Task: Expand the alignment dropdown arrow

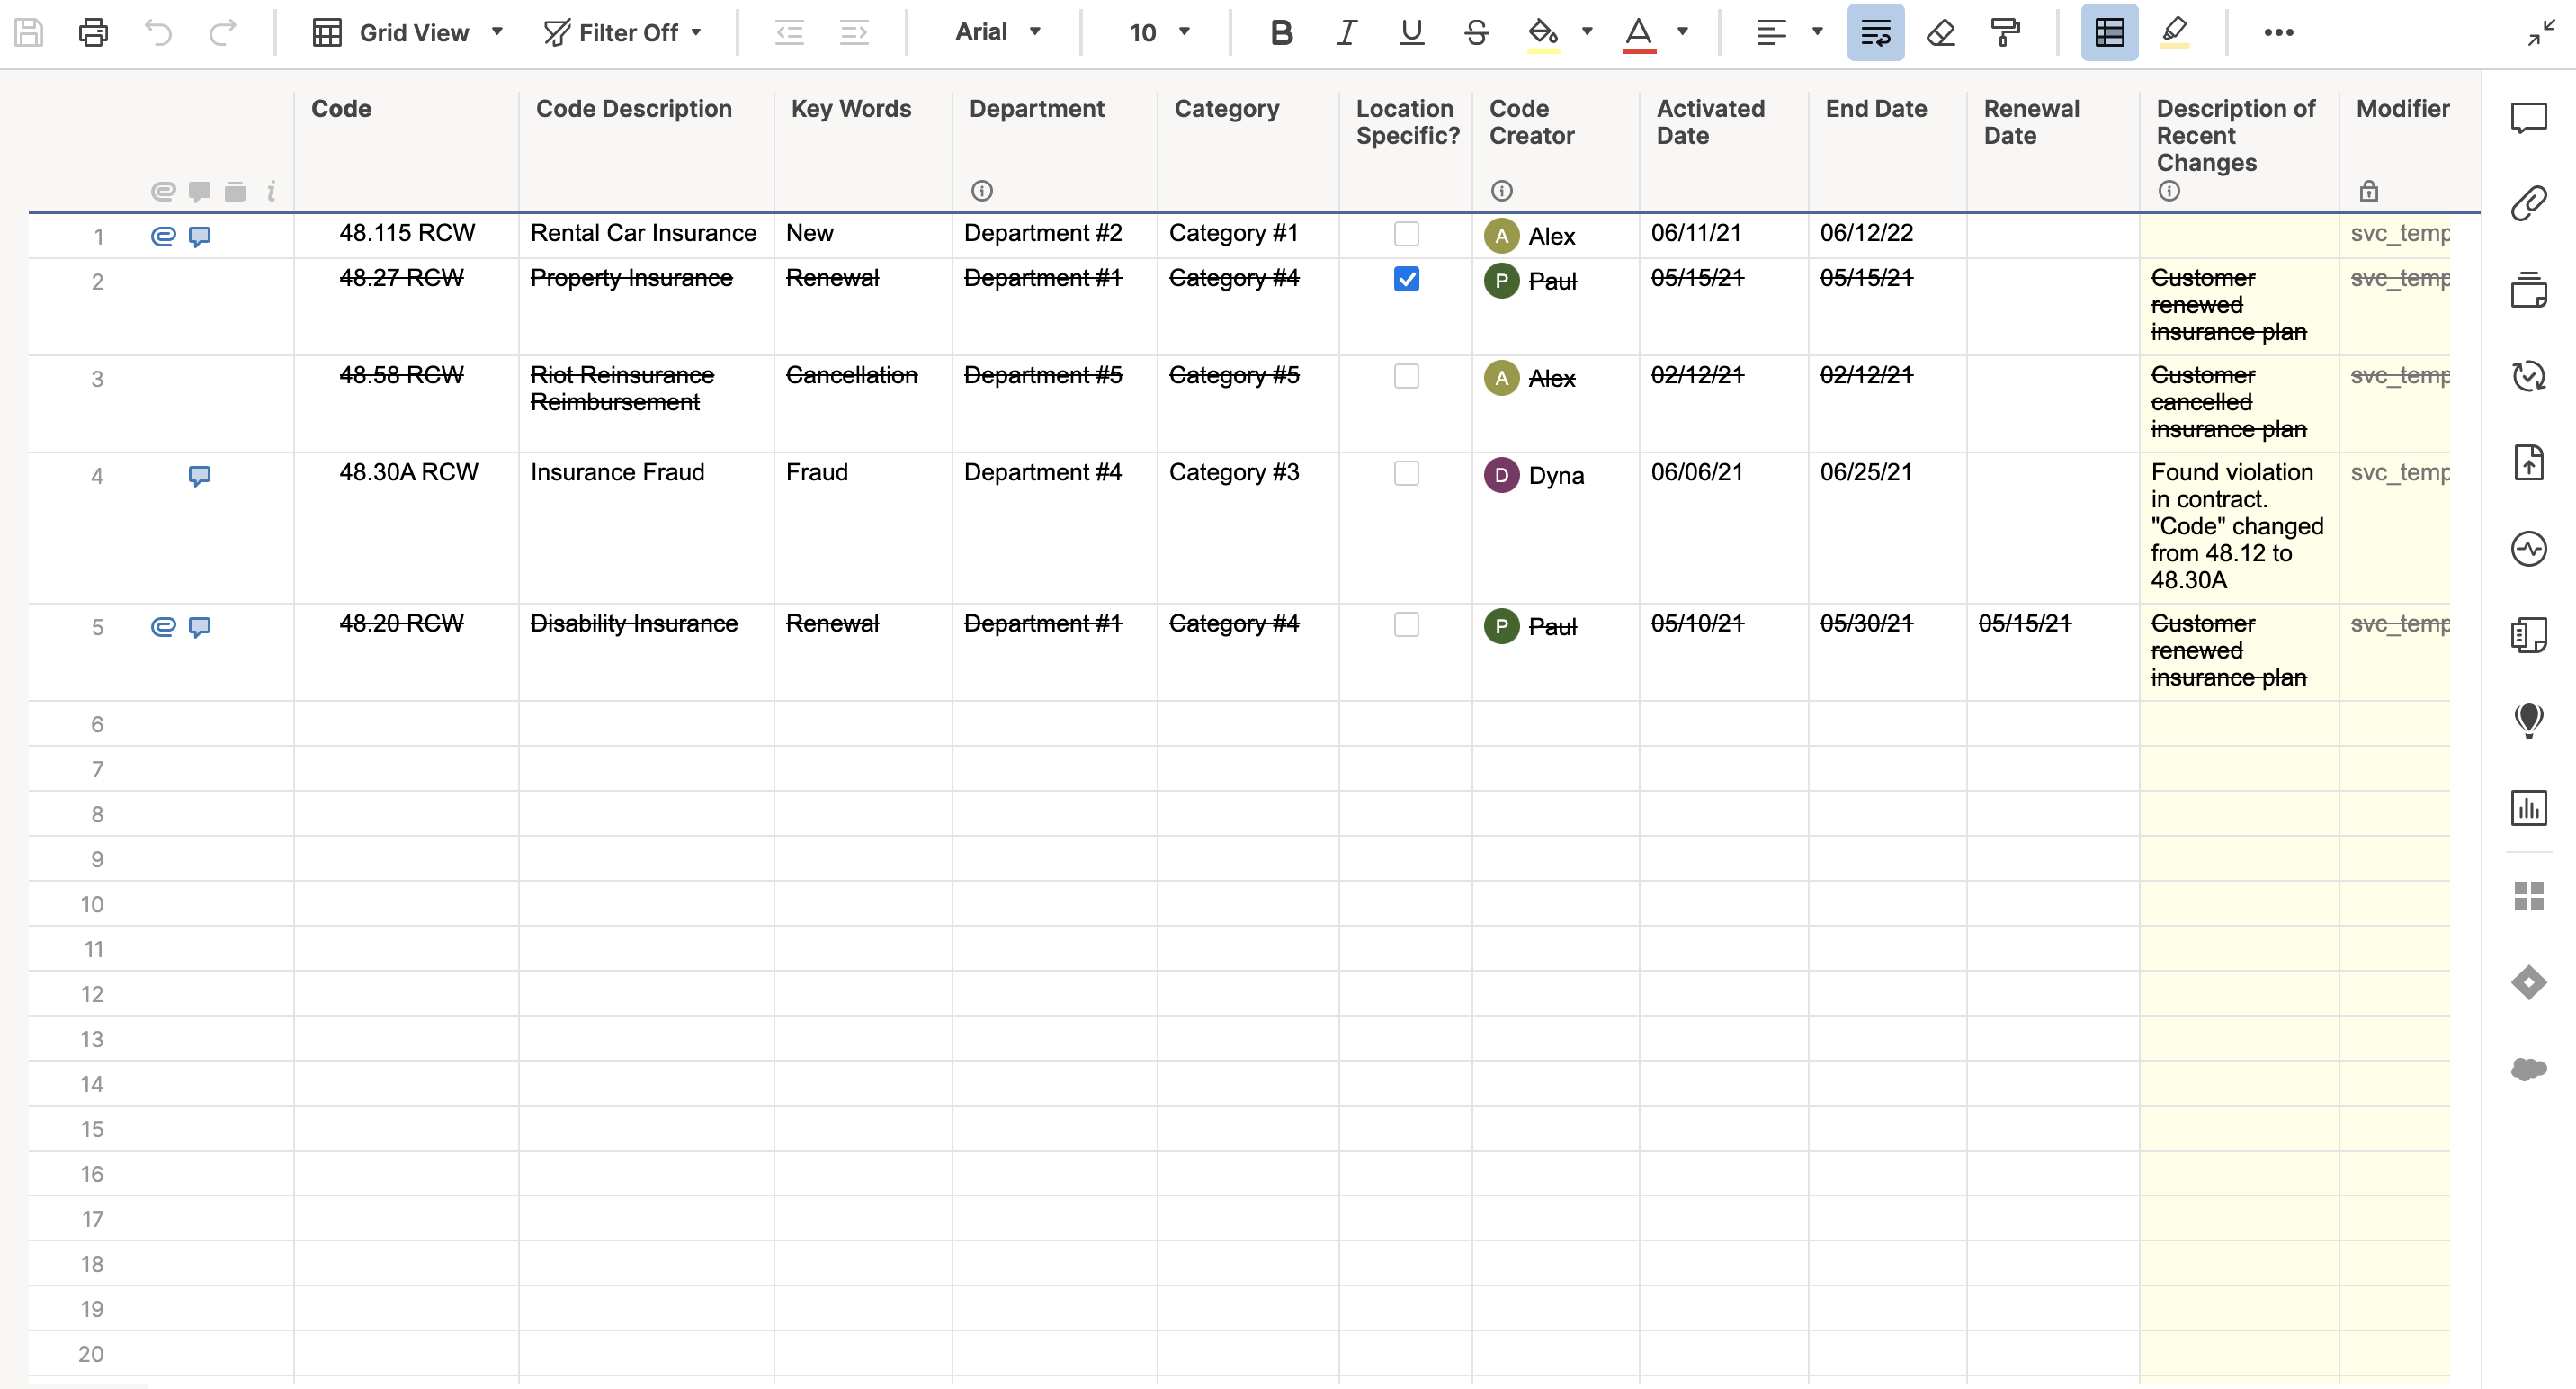Action: [x=1817, y=32]
